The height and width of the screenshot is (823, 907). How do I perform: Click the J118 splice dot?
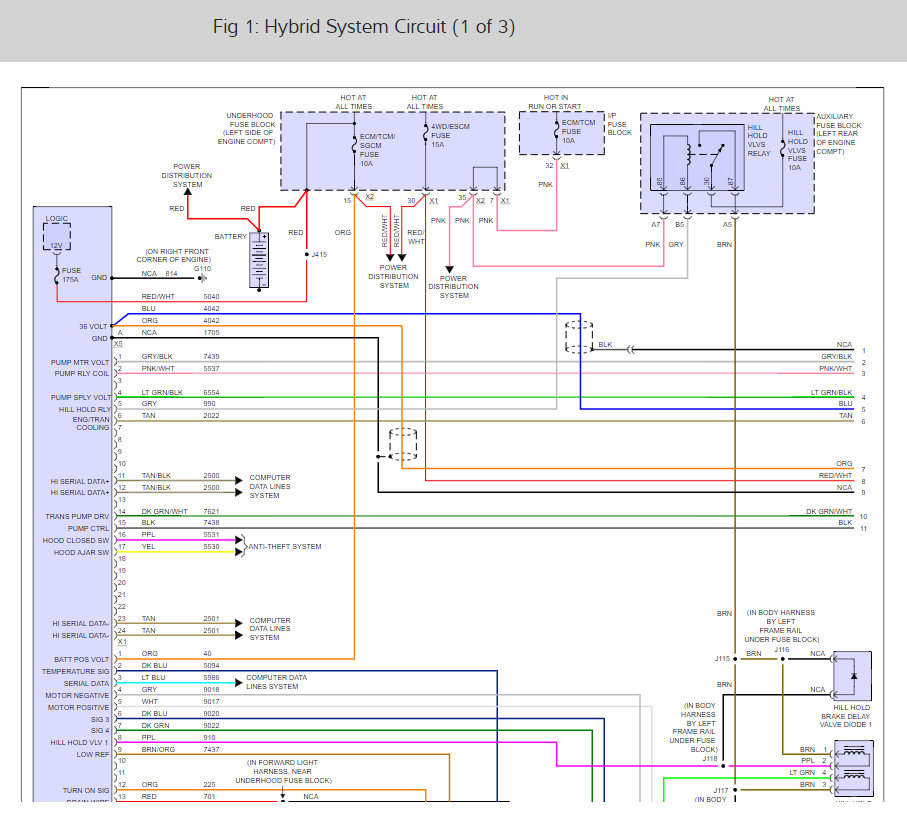click(723, 766)
